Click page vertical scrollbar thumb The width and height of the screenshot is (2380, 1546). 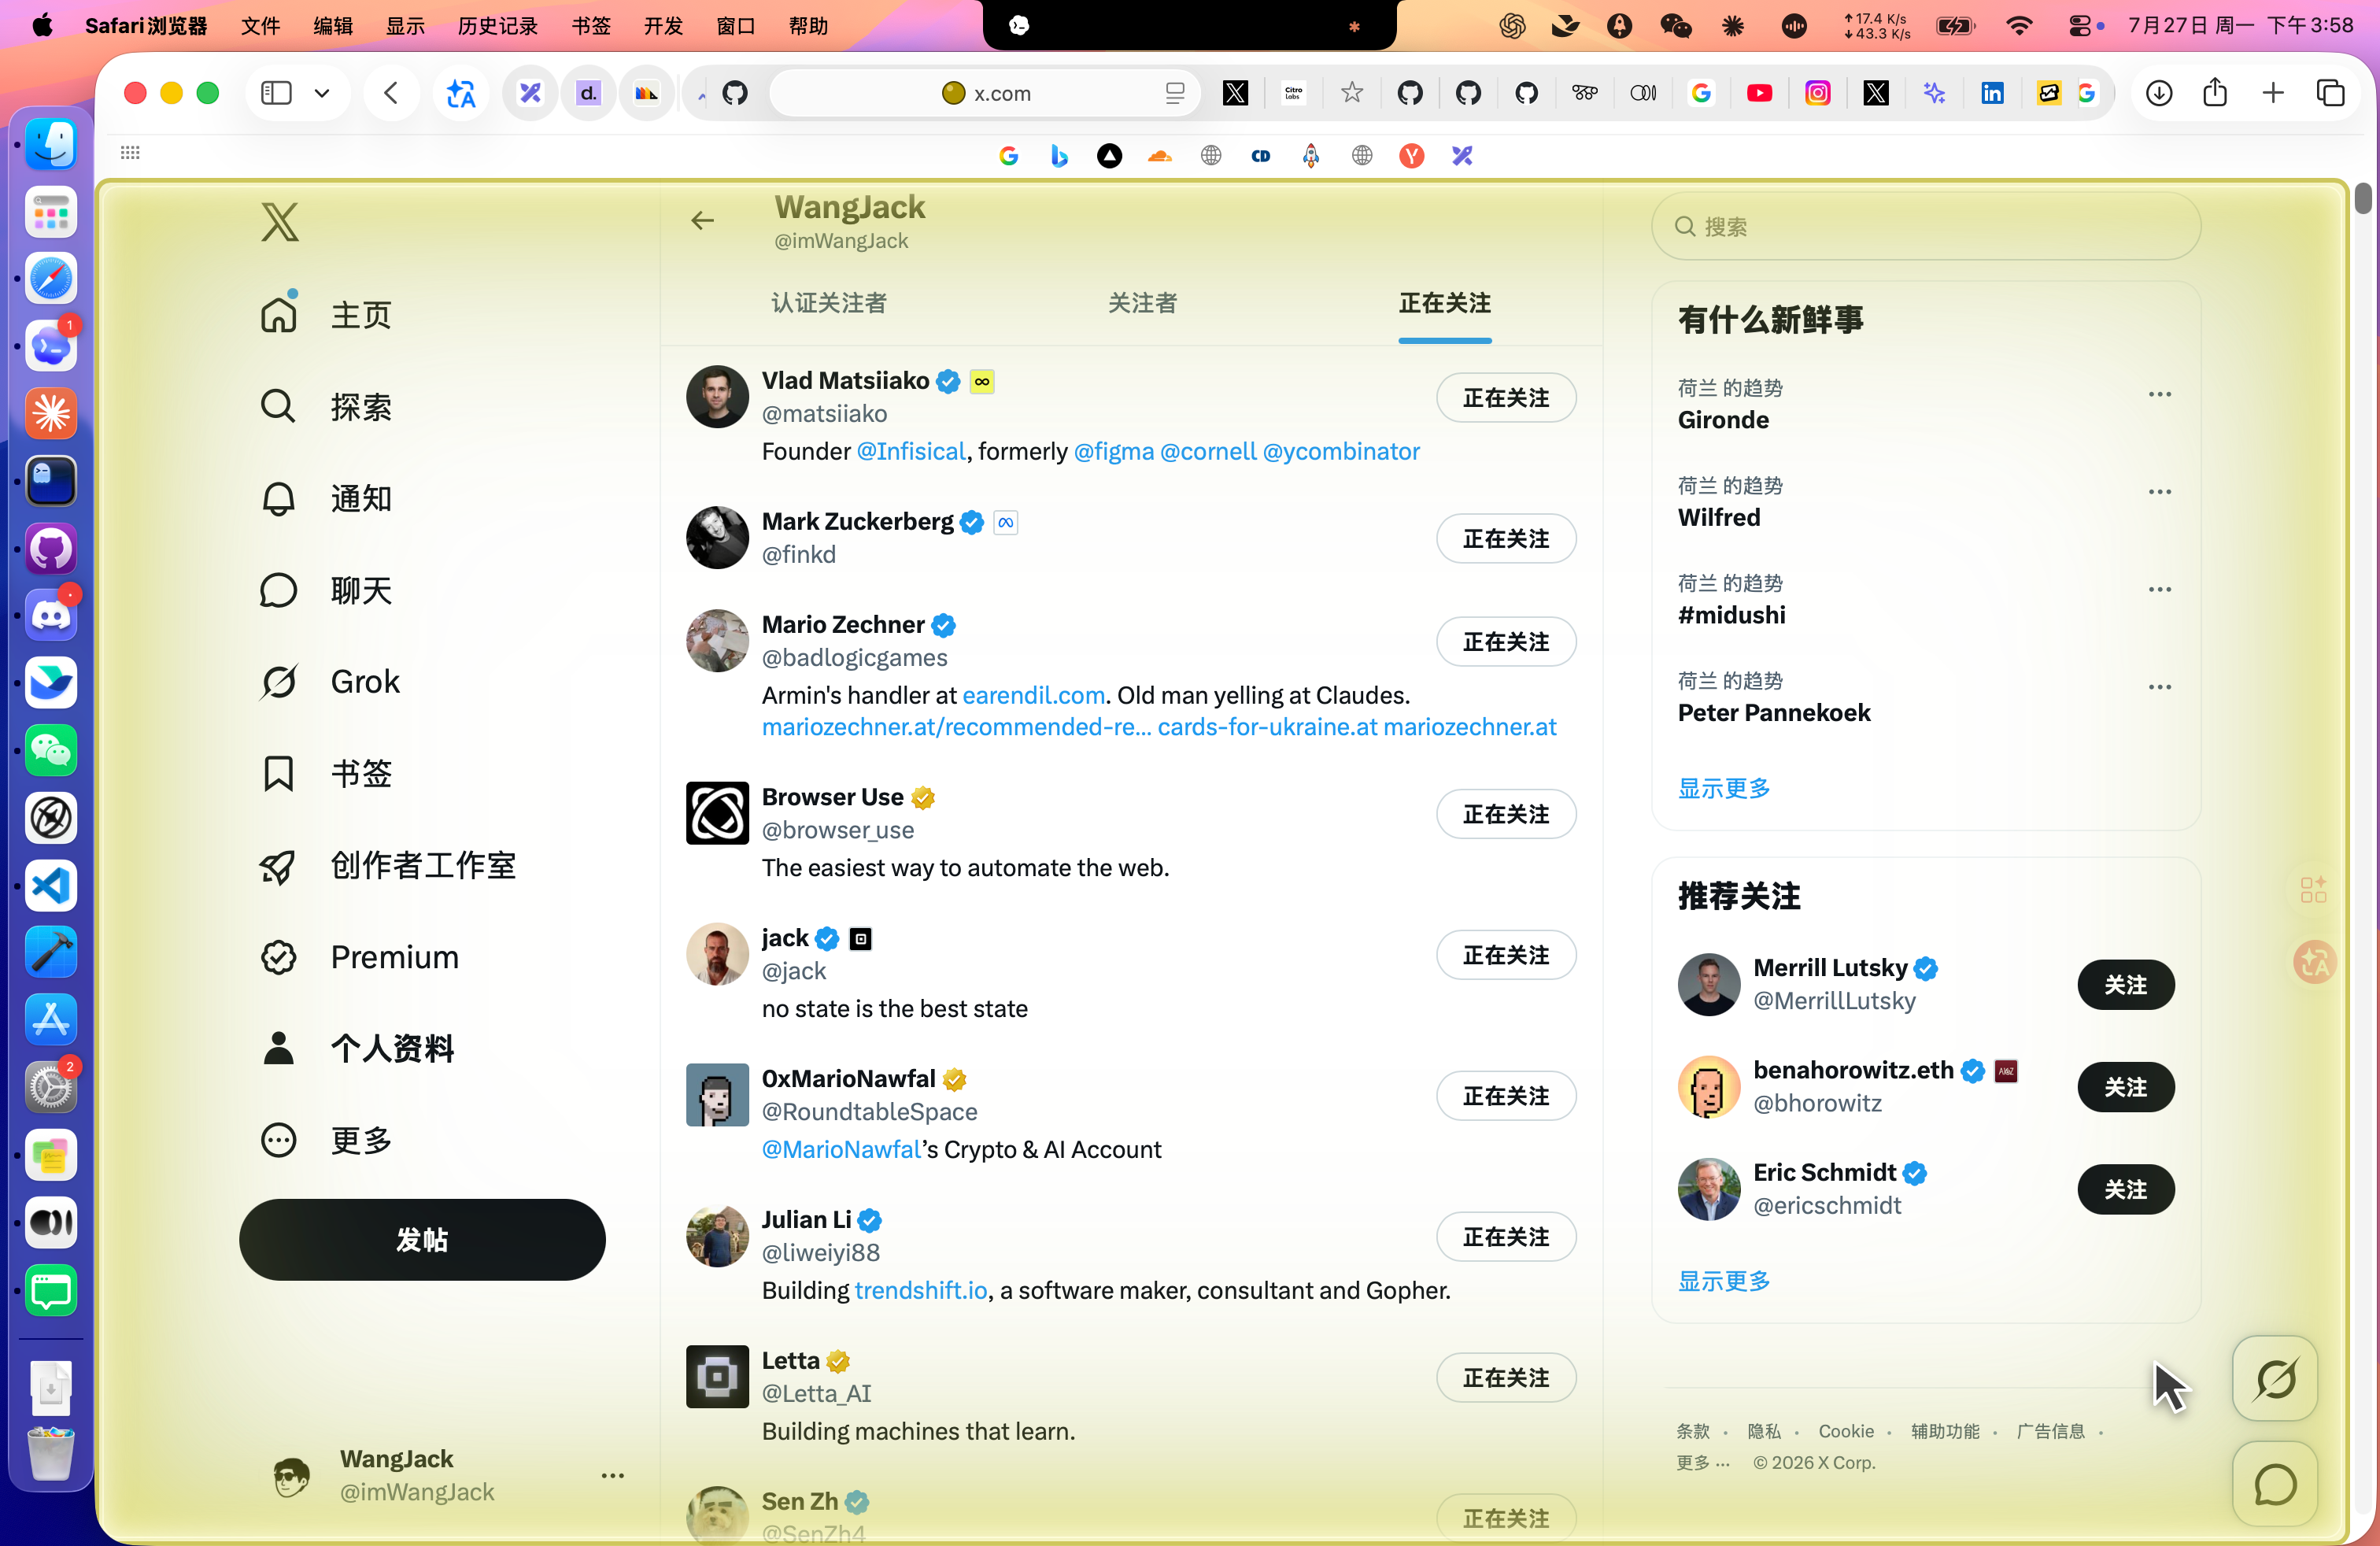click(2362, 198)
